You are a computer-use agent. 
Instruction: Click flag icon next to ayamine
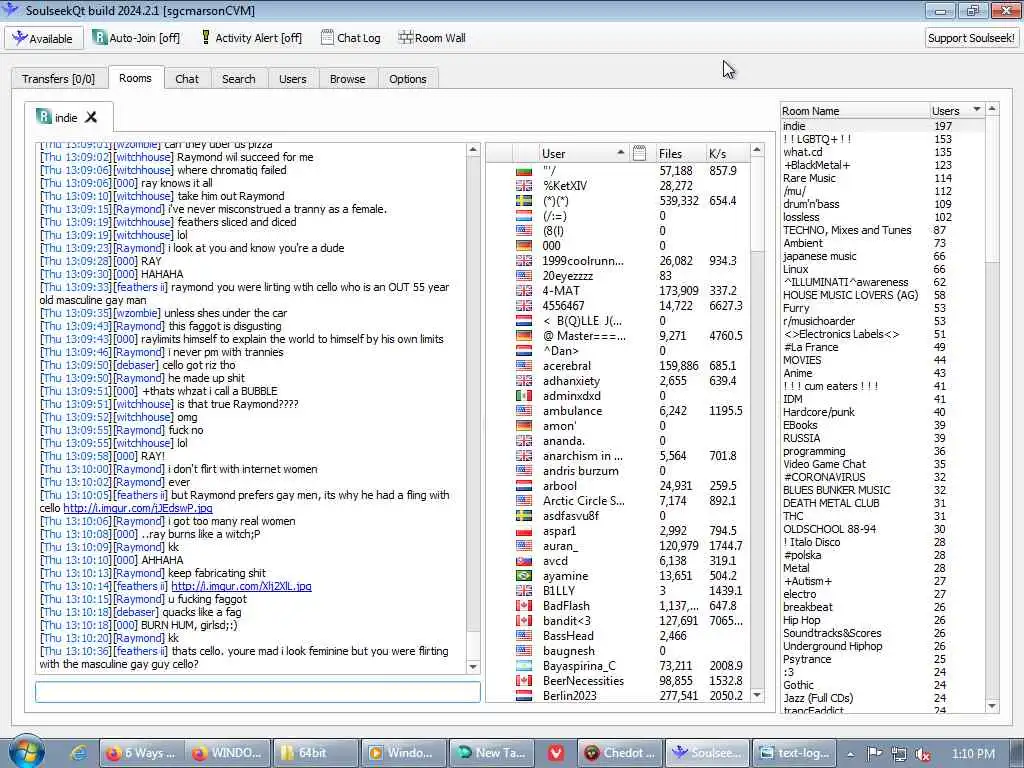pos(524,576)
